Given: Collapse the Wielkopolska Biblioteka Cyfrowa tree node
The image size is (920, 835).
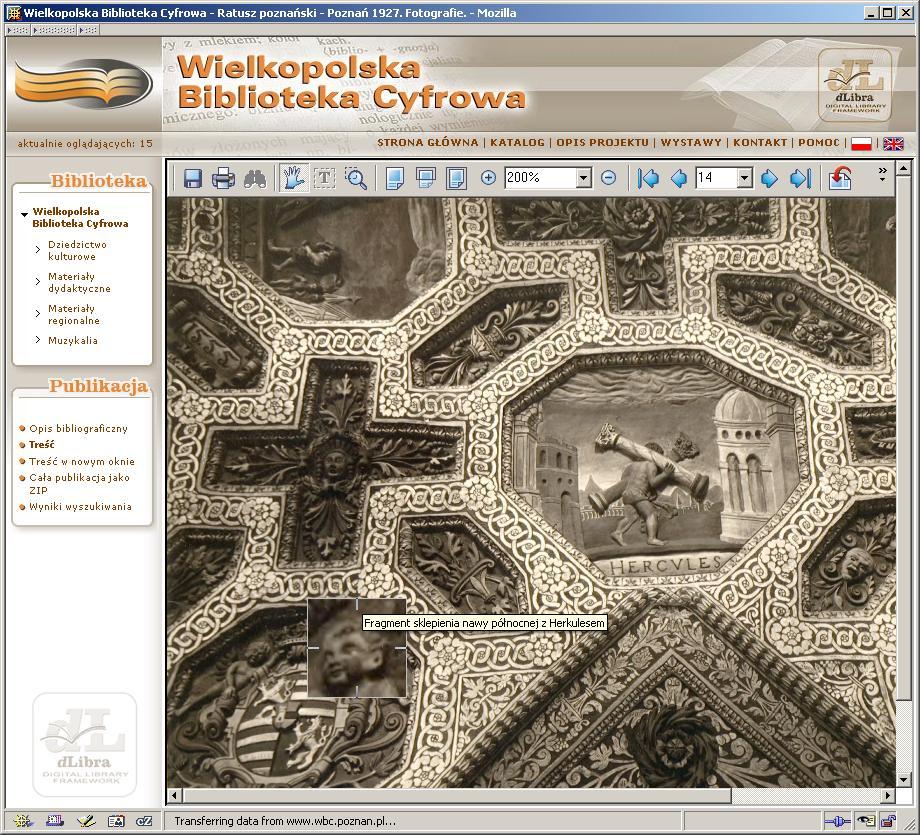Looking at the screenshot, I should 24,214.
